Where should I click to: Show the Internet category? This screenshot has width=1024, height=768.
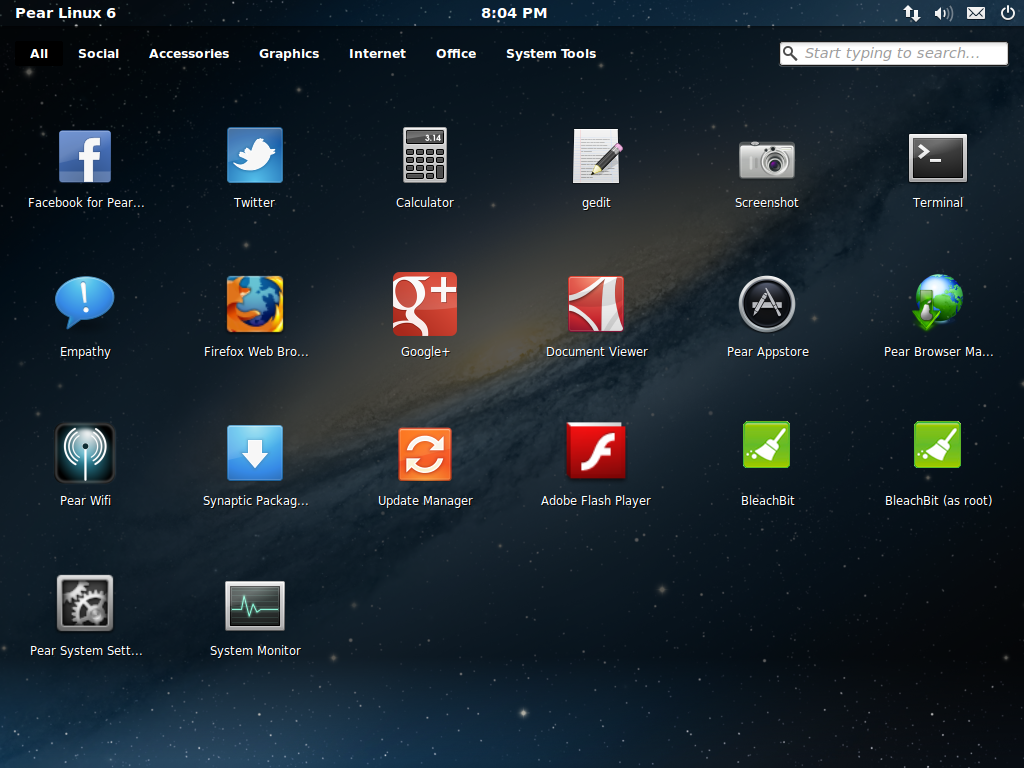[x=377, y=54]
